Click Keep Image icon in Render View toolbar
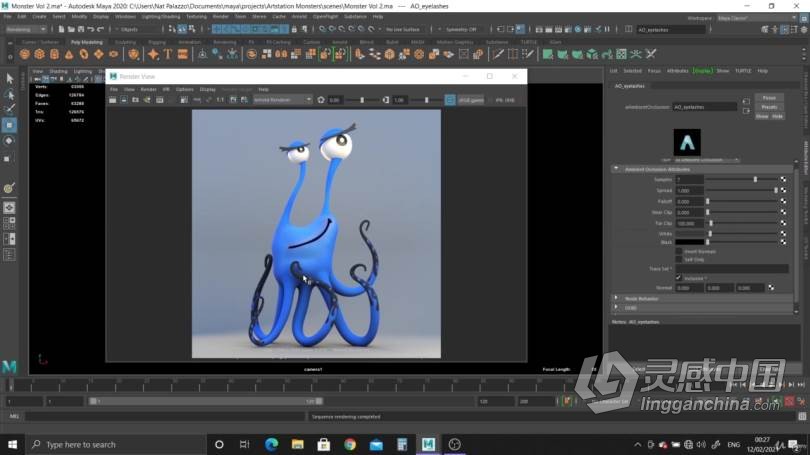 [233, 100]
